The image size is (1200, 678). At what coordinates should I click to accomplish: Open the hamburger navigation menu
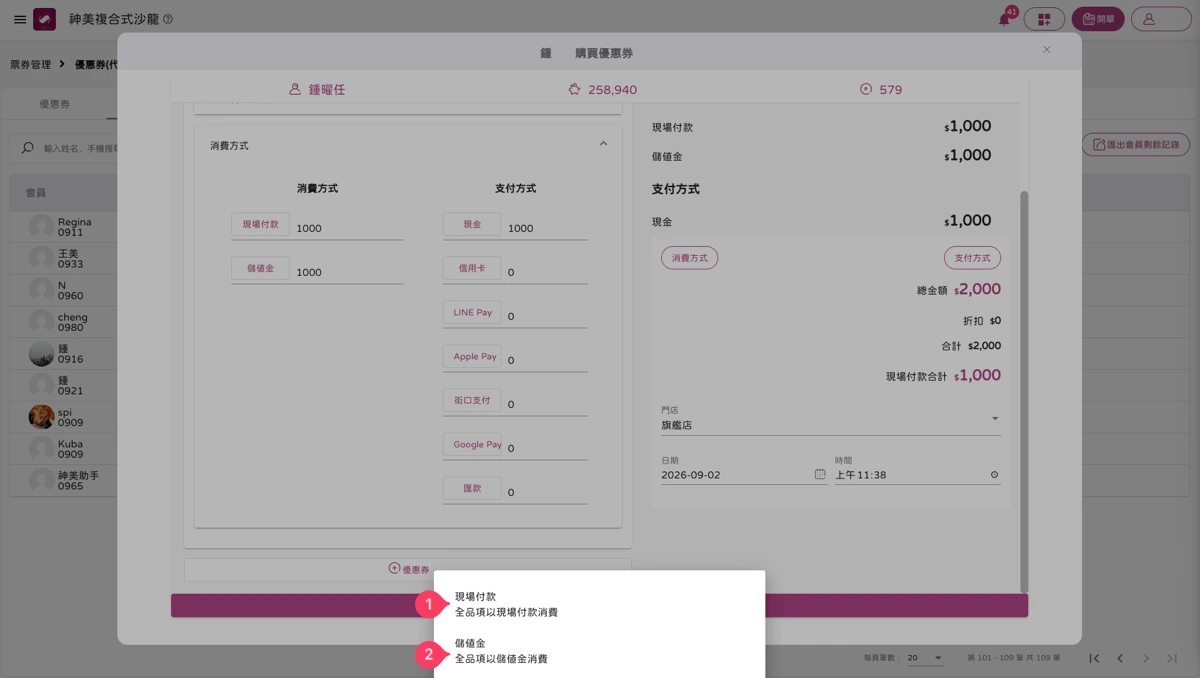tap(20, 19)
